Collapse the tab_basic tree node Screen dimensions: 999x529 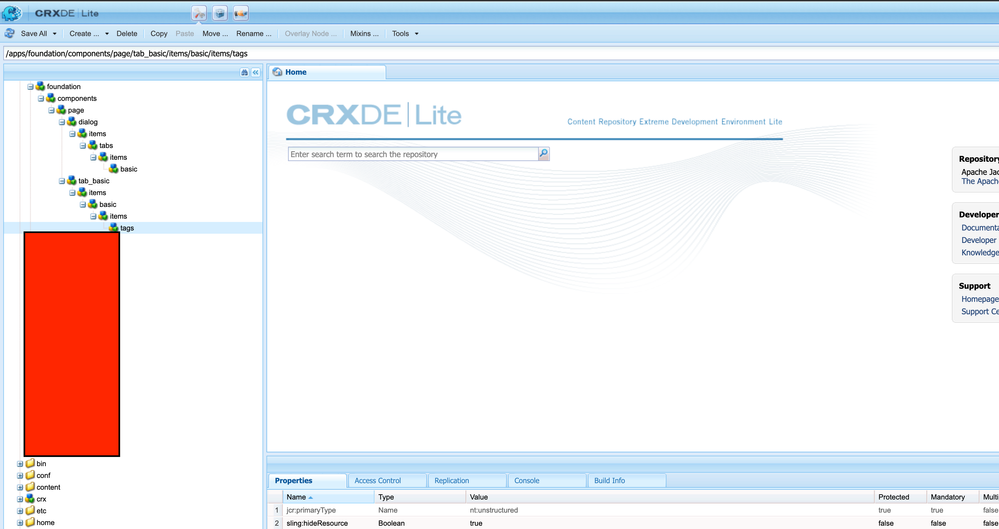point(61,181)
